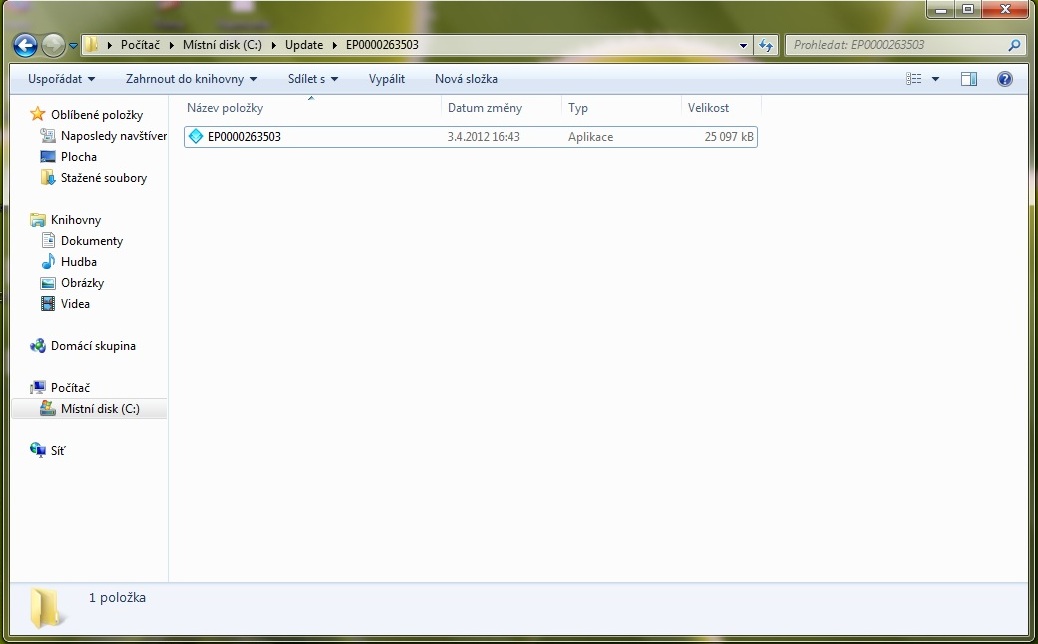Click the search magnifier icon

(1014, 45)
